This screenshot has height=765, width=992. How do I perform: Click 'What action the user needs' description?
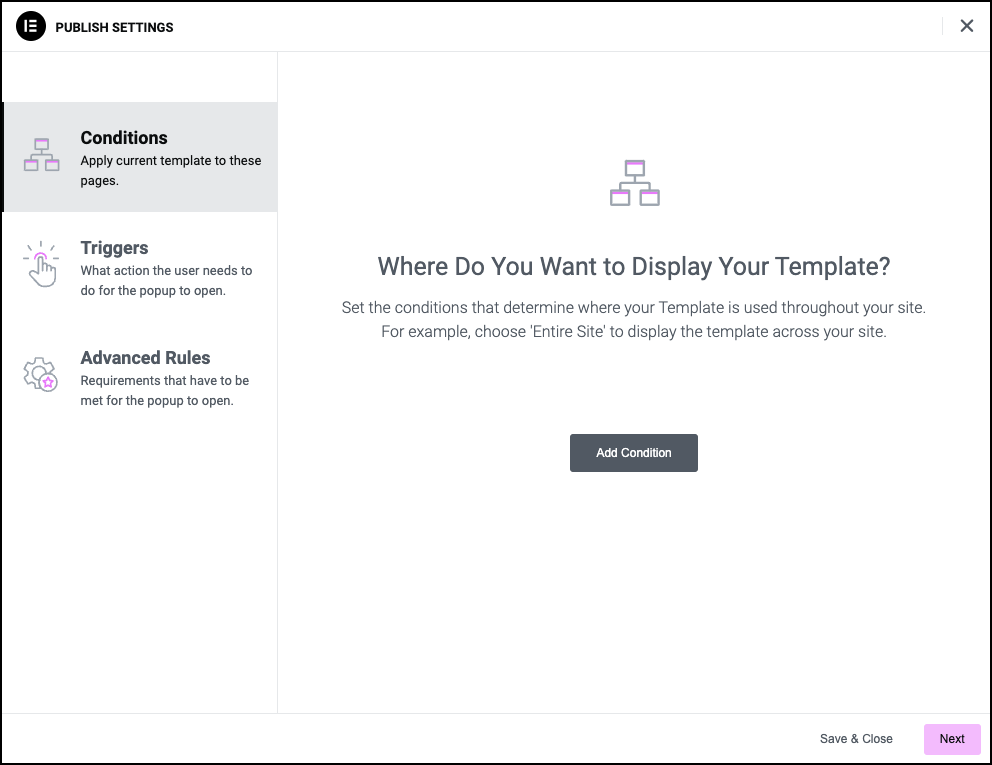[166, 280]
